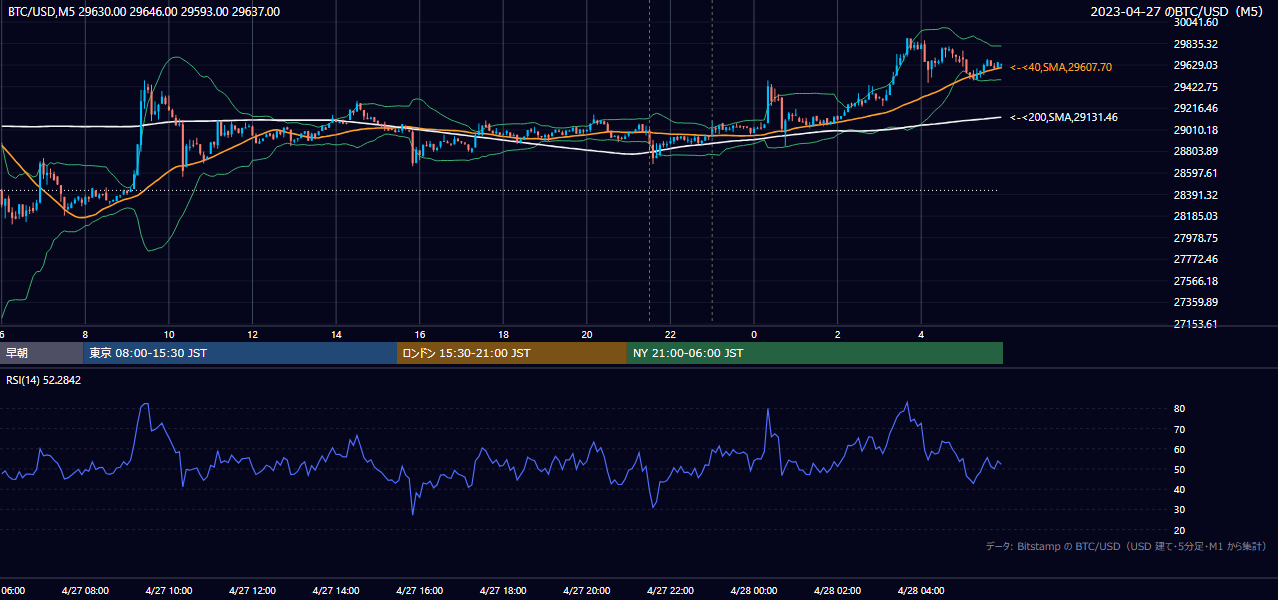
Task: Click the 4/27 22:00 time label
Action: (x=669, y=591)
